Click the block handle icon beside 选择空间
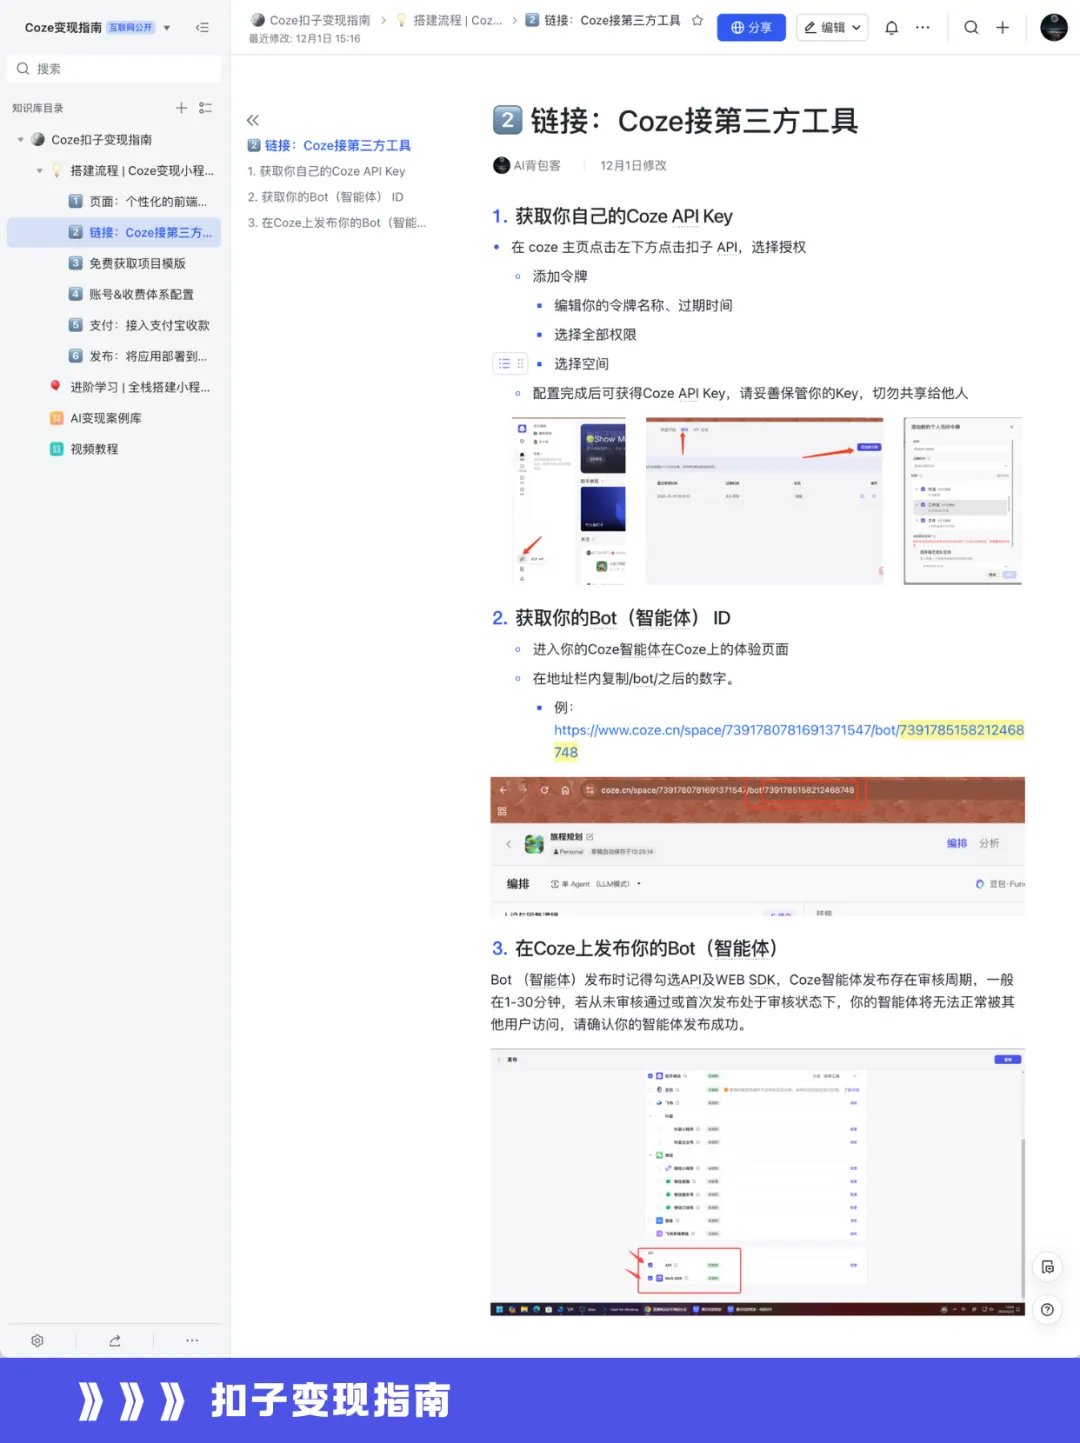The width and height of the screenshot is (1080, 1443). click(511, 364)
